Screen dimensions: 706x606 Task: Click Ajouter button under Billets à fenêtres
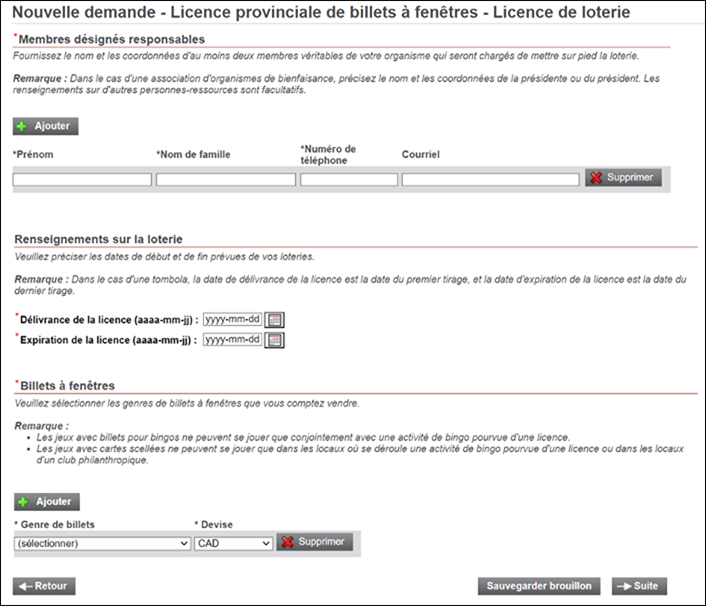click(47, 502)
